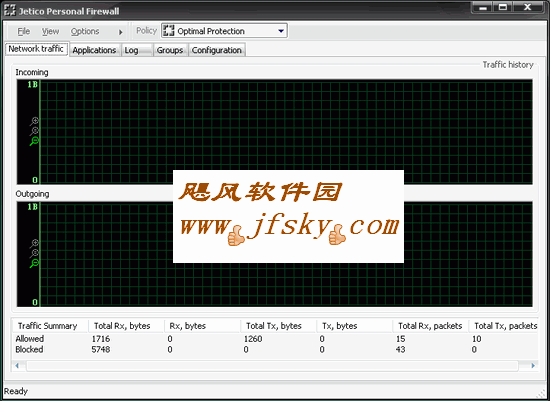Viewport: 550px width, 401px height.
Task: Select the Allowed row label
Action: click(x=30, y=339)
